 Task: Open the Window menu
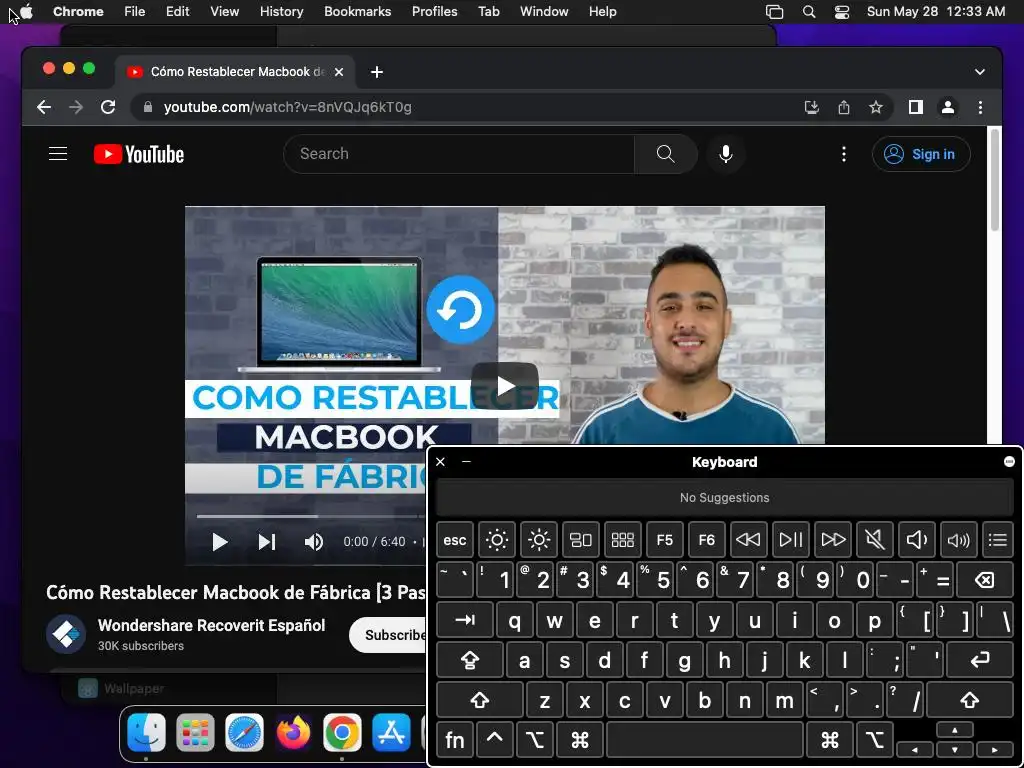tap(544, 11)
